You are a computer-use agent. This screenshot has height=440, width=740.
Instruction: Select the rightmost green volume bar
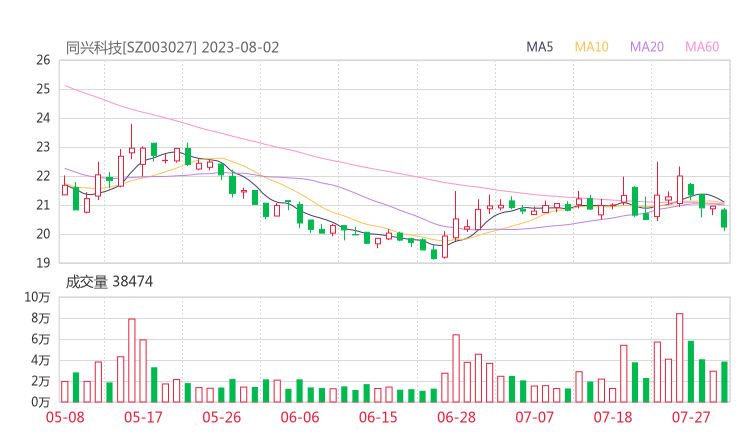(724, 382)
